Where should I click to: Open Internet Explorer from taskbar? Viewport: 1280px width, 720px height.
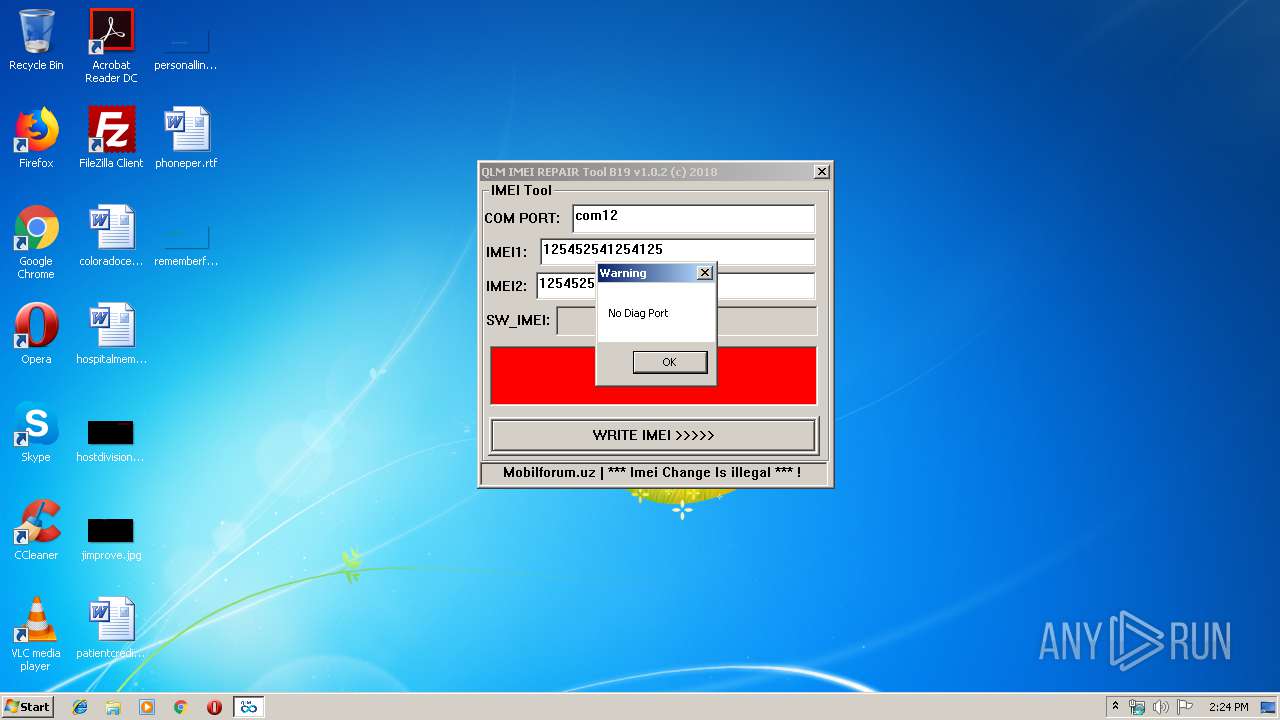pyautogui.click(x=80, y=707)
